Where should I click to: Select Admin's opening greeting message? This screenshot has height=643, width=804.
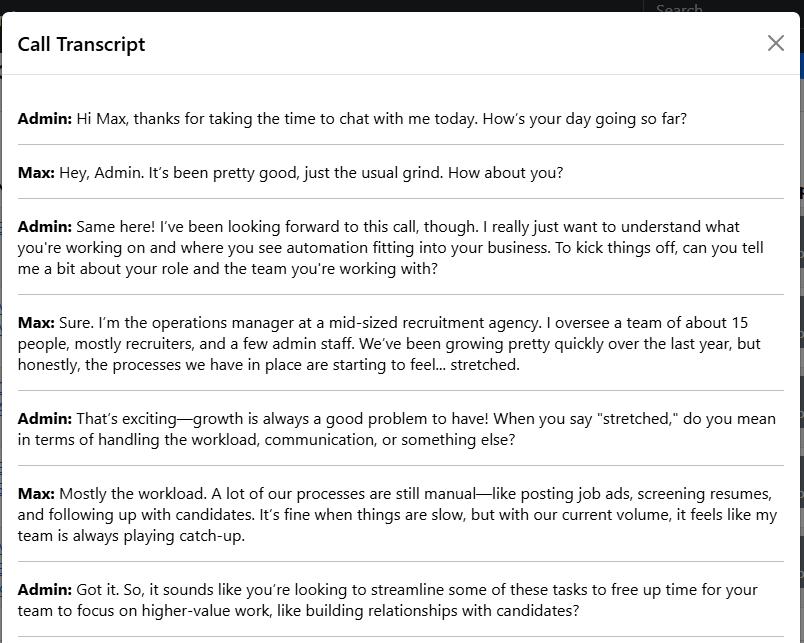coord(350,118)
